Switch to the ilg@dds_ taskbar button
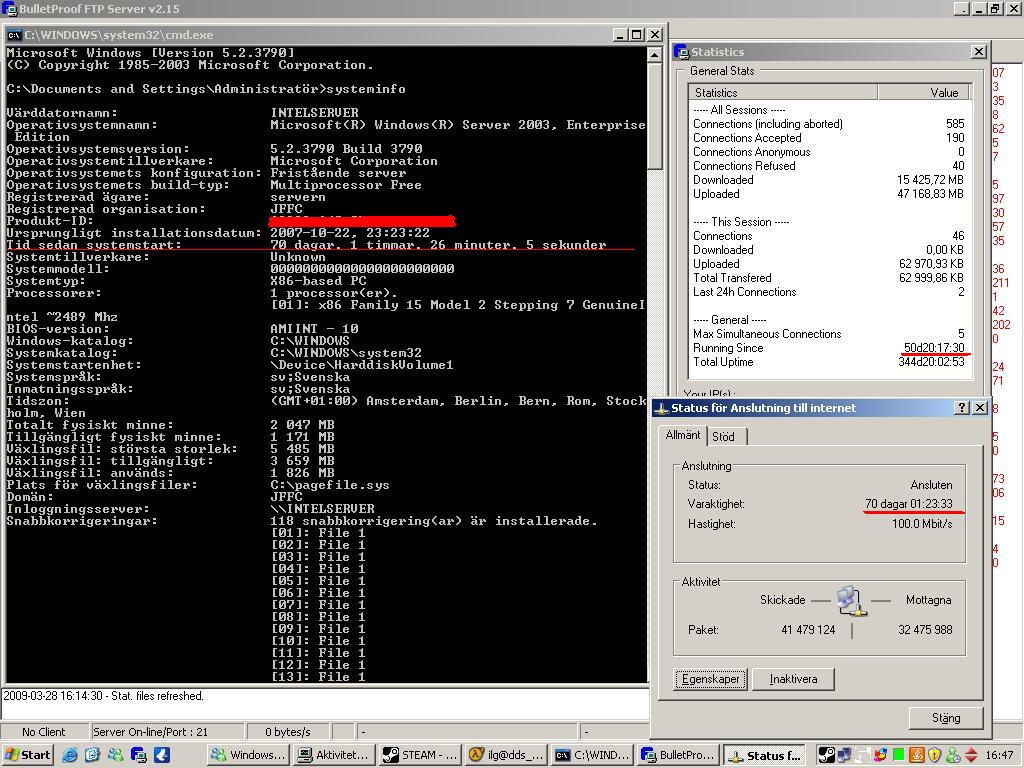 507,755
